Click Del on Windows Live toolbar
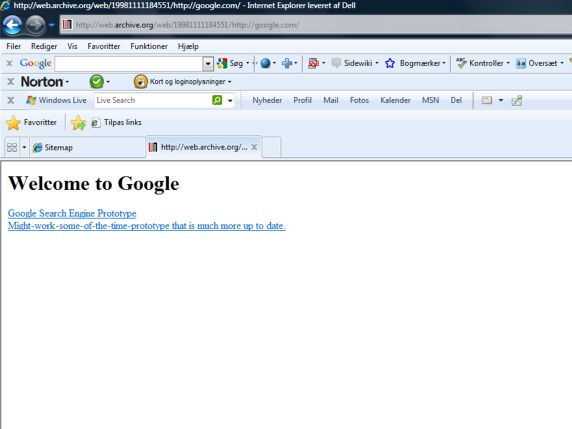 (x=456, y=100)
